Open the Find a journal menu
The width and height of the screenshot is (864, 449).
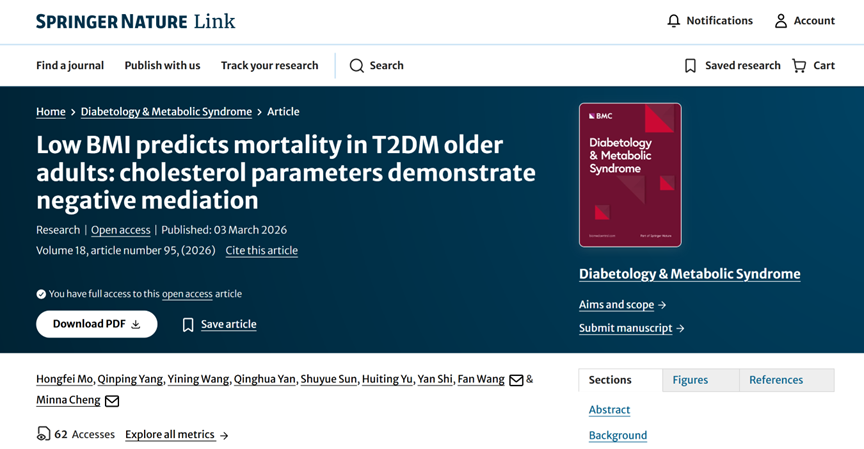pyautogui.click(x=70, y=66)
